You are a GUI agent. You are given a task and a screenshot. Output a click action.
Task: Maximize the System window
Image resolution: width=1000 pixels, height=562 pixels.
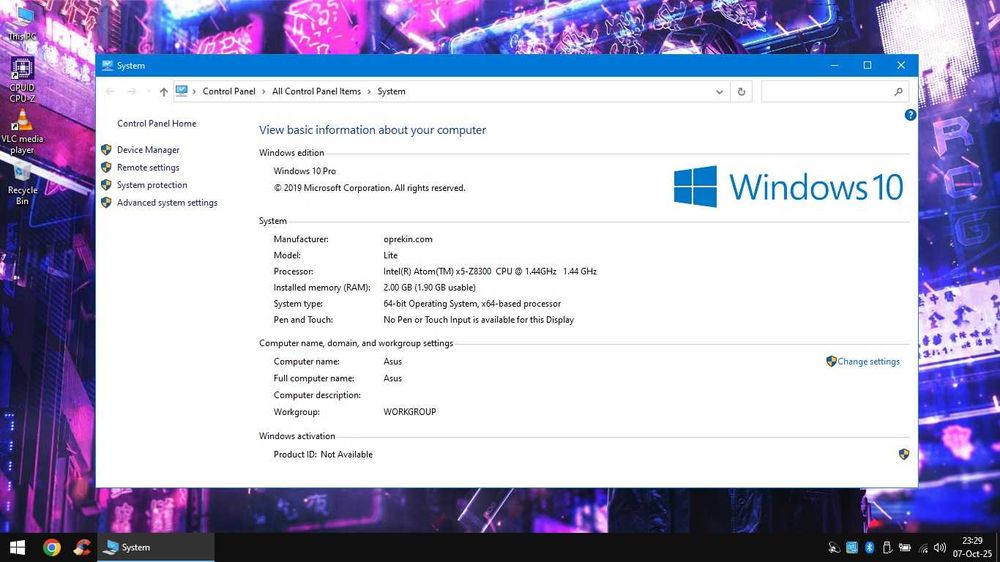pyautogui.click(x=867, y=66)
